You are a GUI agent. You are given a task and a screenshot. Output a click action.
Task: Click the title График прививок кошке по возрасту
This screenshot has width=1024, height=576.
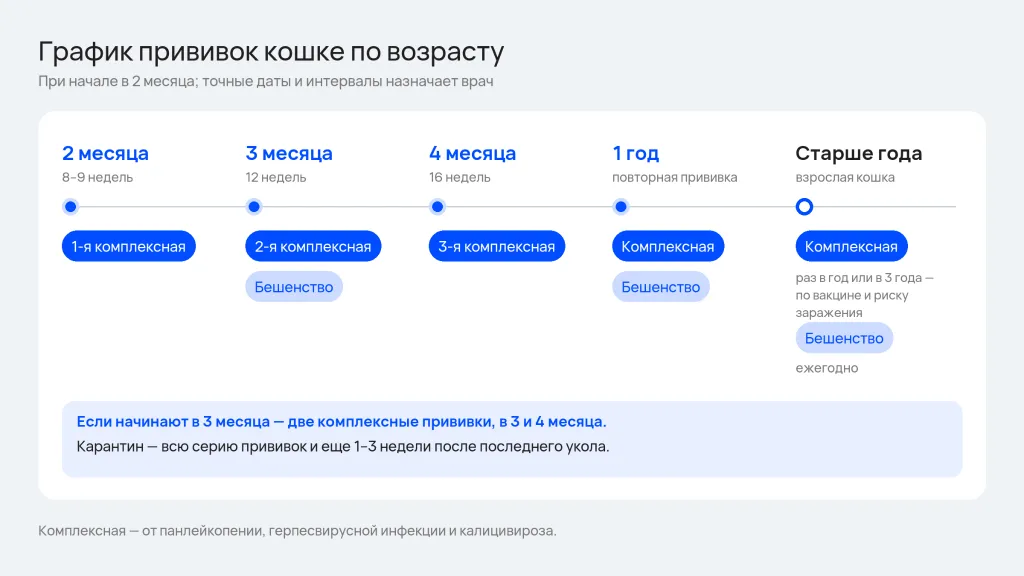[271, 52]
